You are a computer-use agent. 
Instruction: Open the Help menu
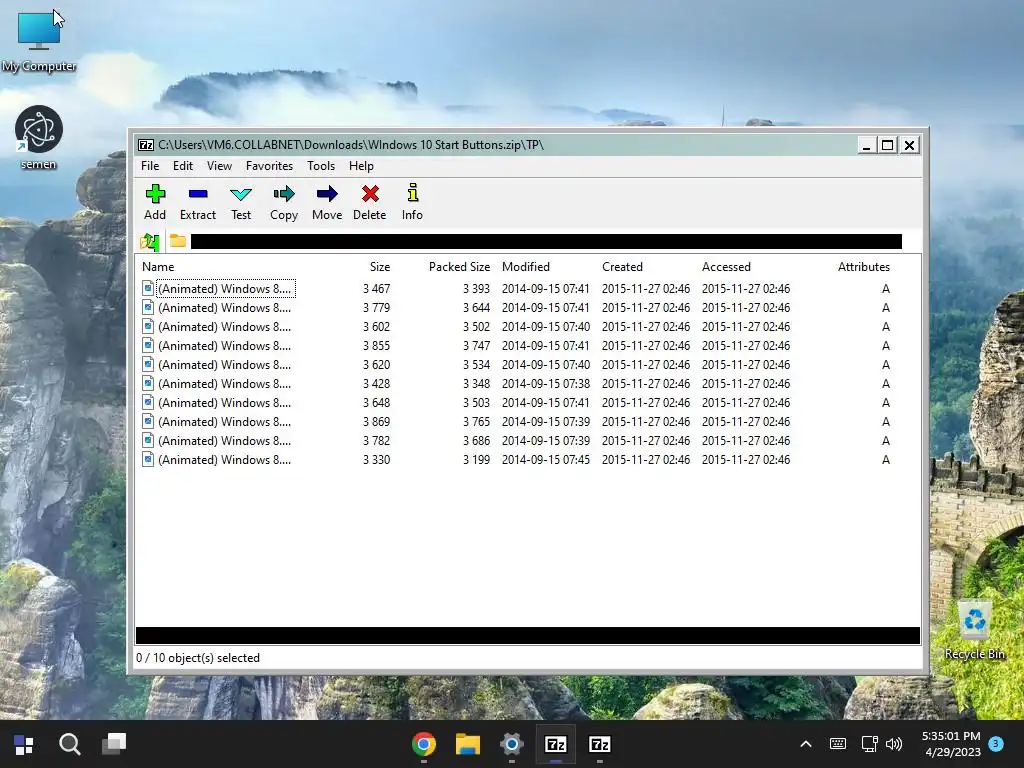361,166
